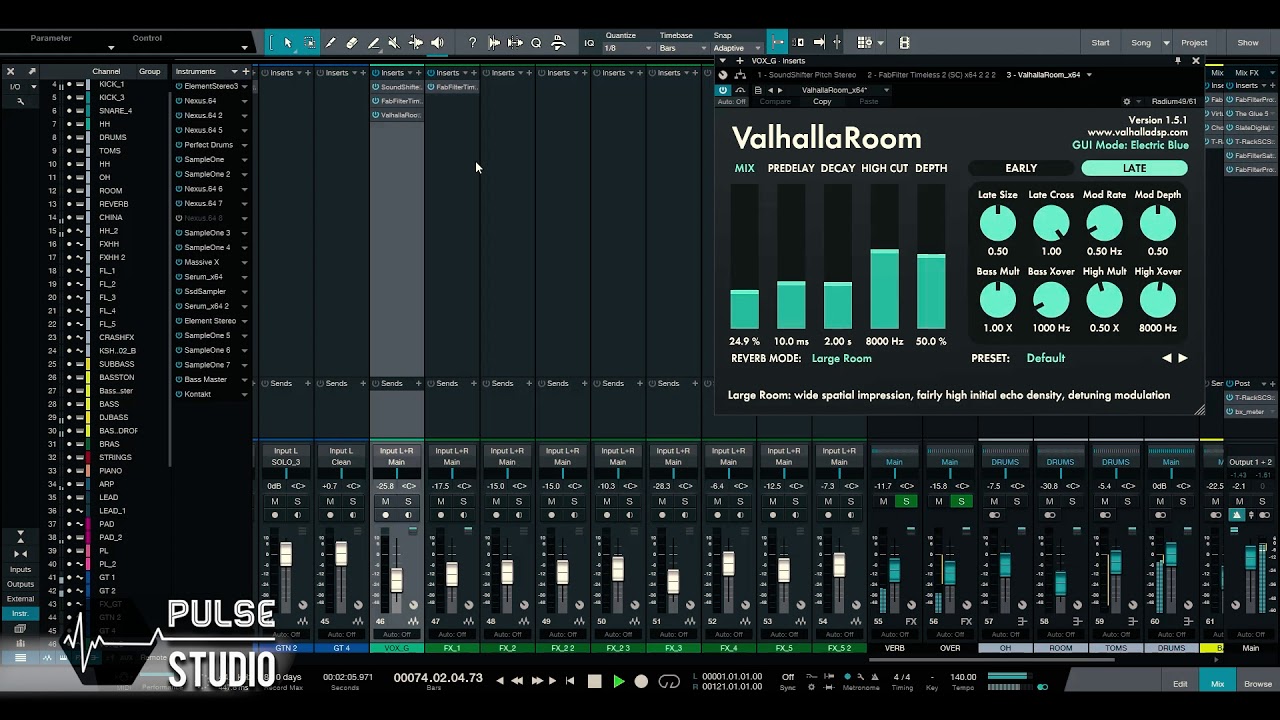Open the Mix view tab
Image resolution: width=1280 pixels, height=720 pixels.
point(1217,684)
